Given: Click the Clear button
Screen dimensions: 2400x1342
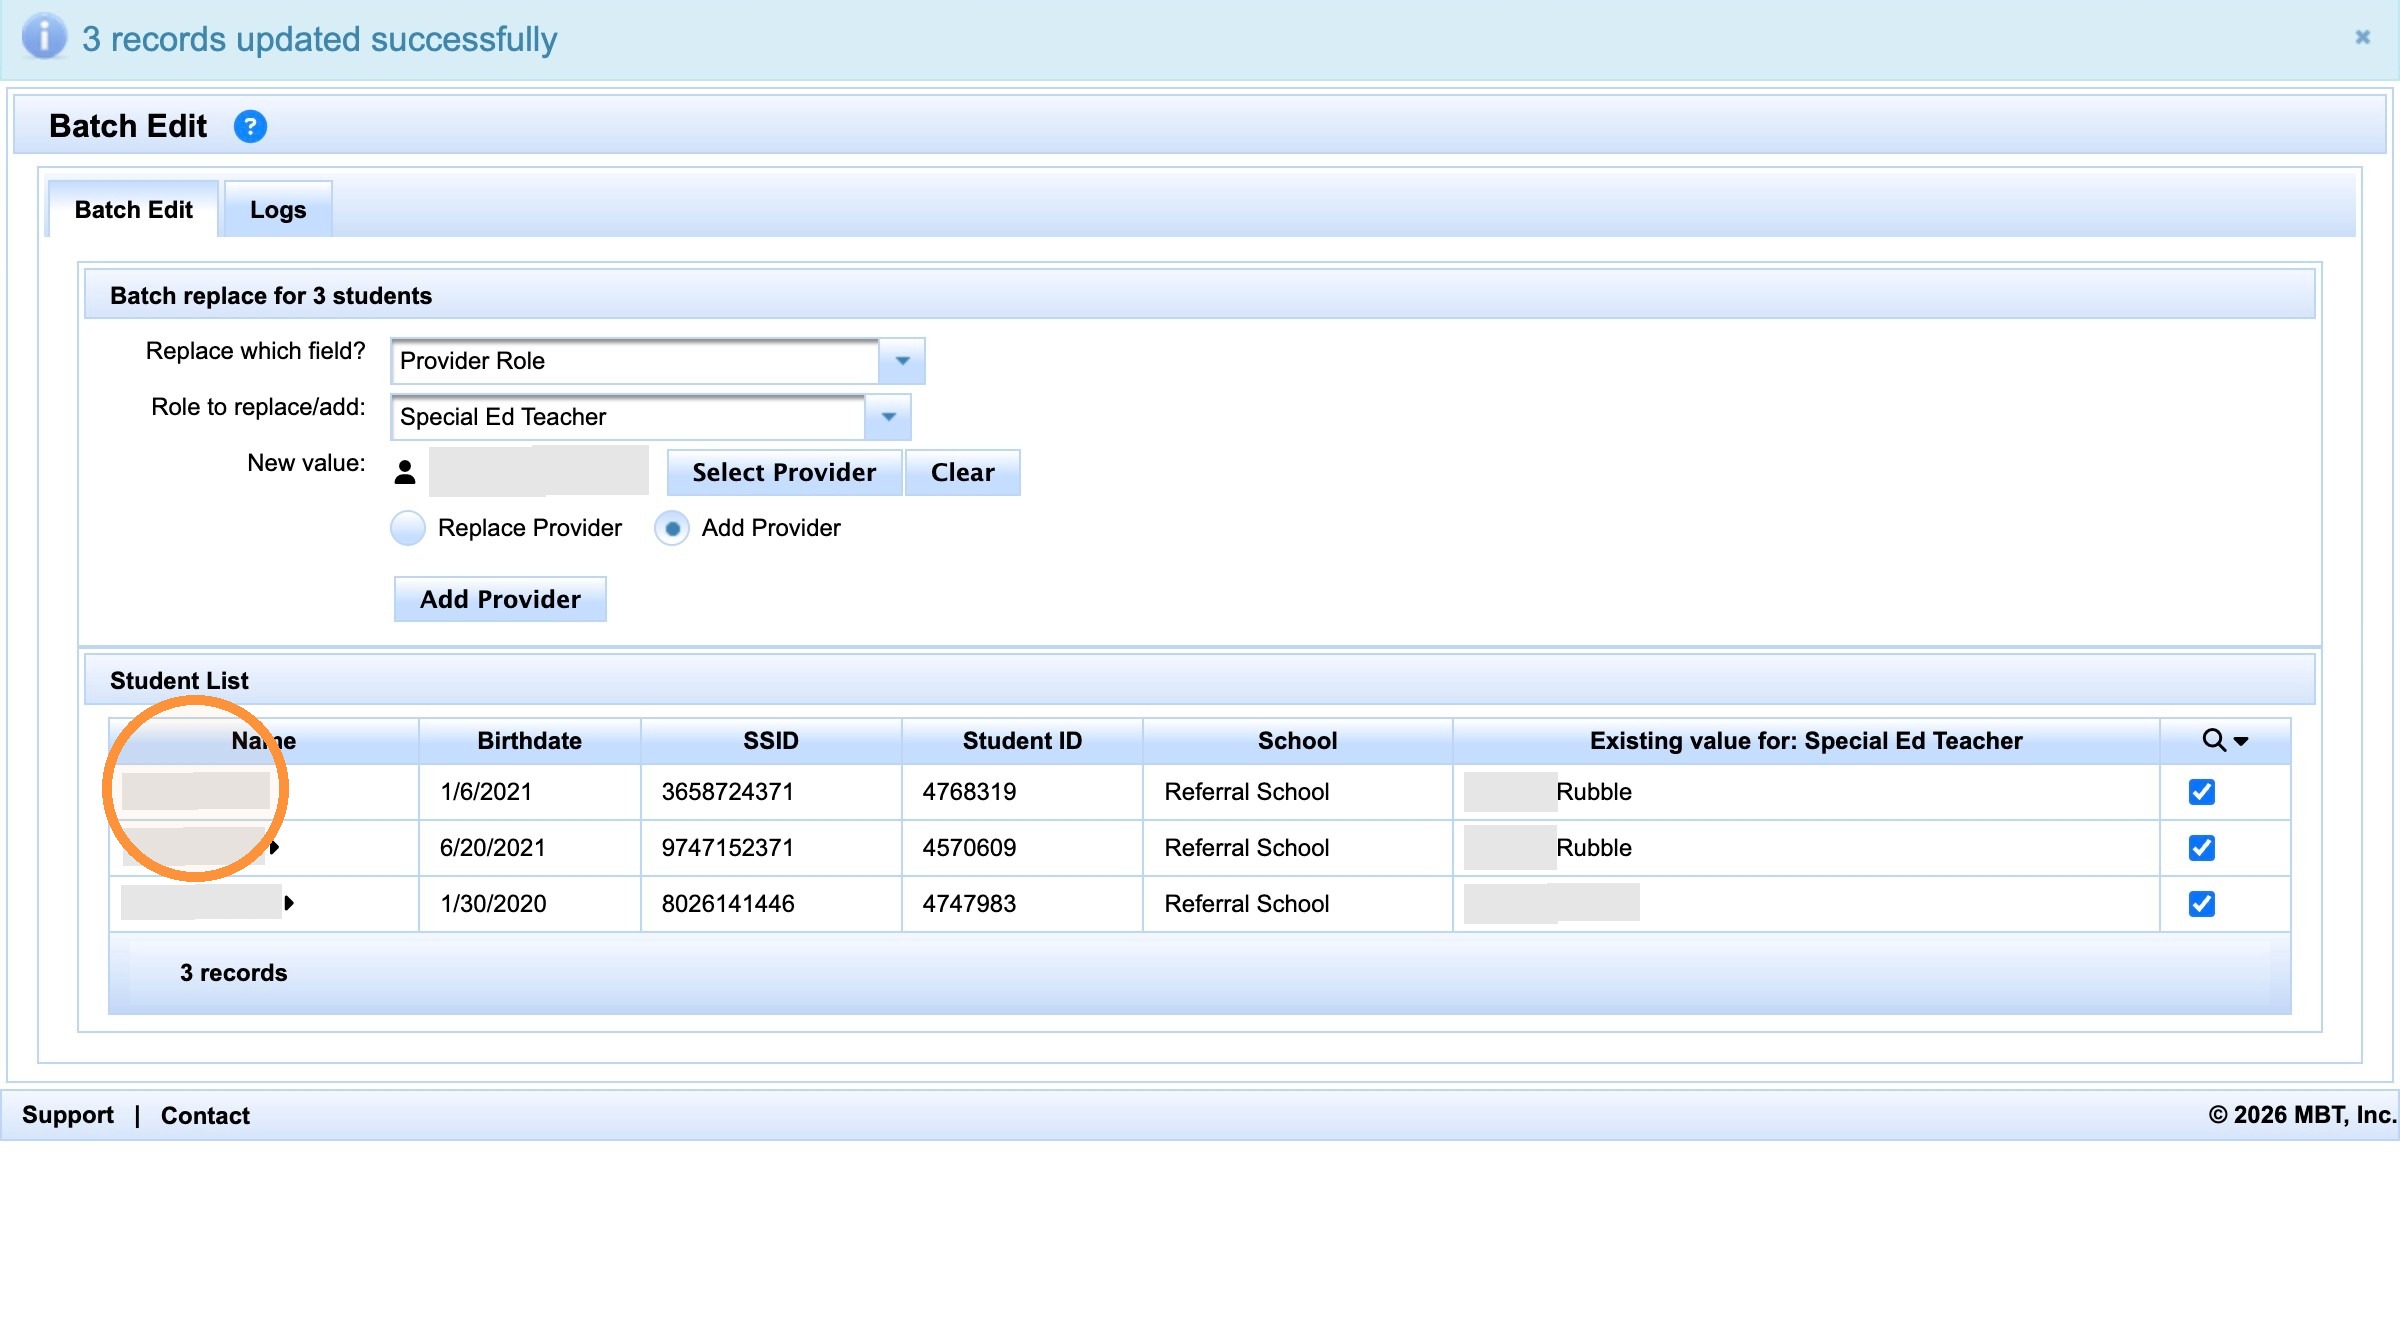Looking at the screenshot, I should [x=962, y=472].
